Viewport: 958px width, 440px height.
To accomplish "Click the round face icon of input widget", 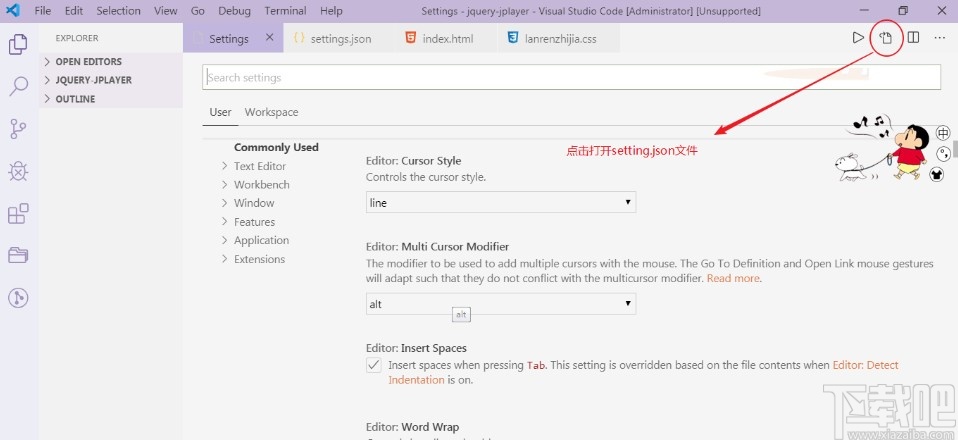I will coord(943,155).
